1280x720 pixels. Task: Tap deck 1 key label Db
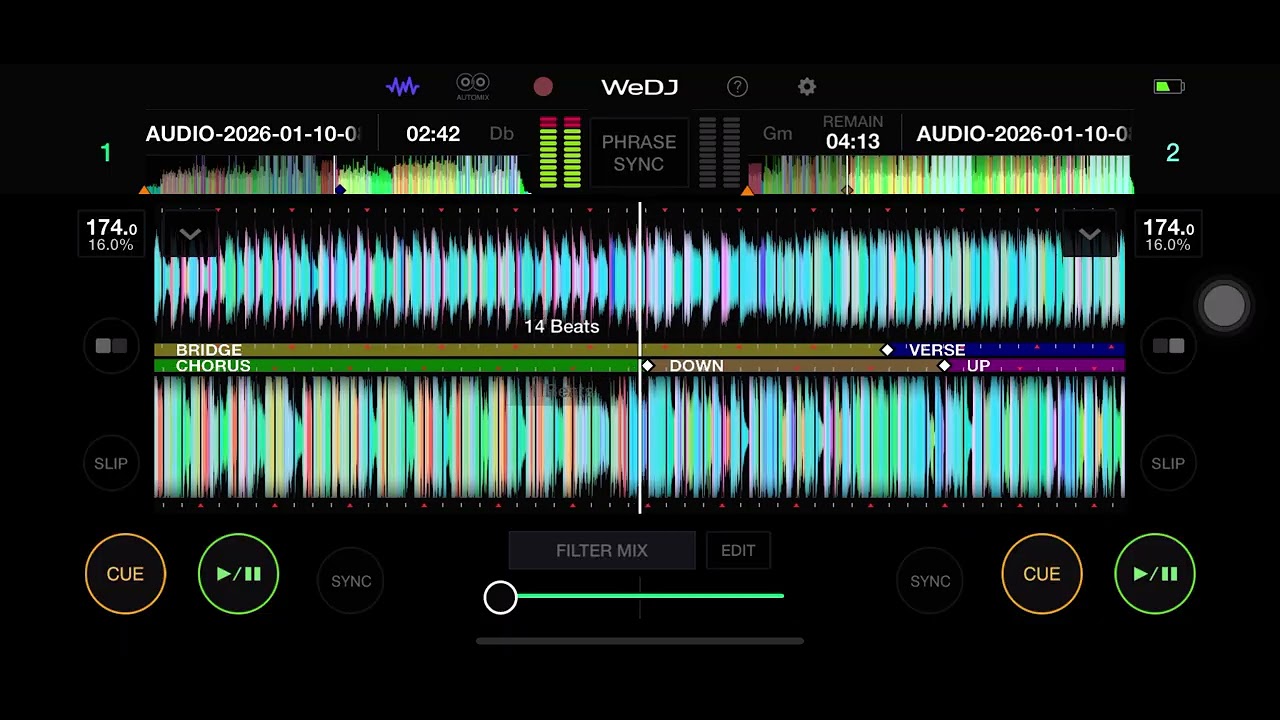501,134
